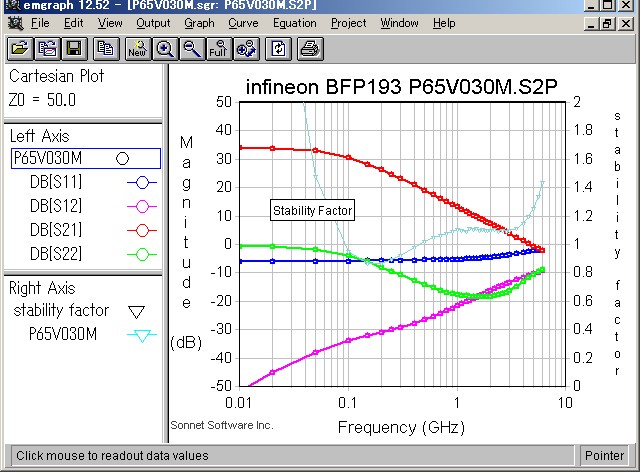
Task: Open the Edit menu
Action: coord(73,23)
